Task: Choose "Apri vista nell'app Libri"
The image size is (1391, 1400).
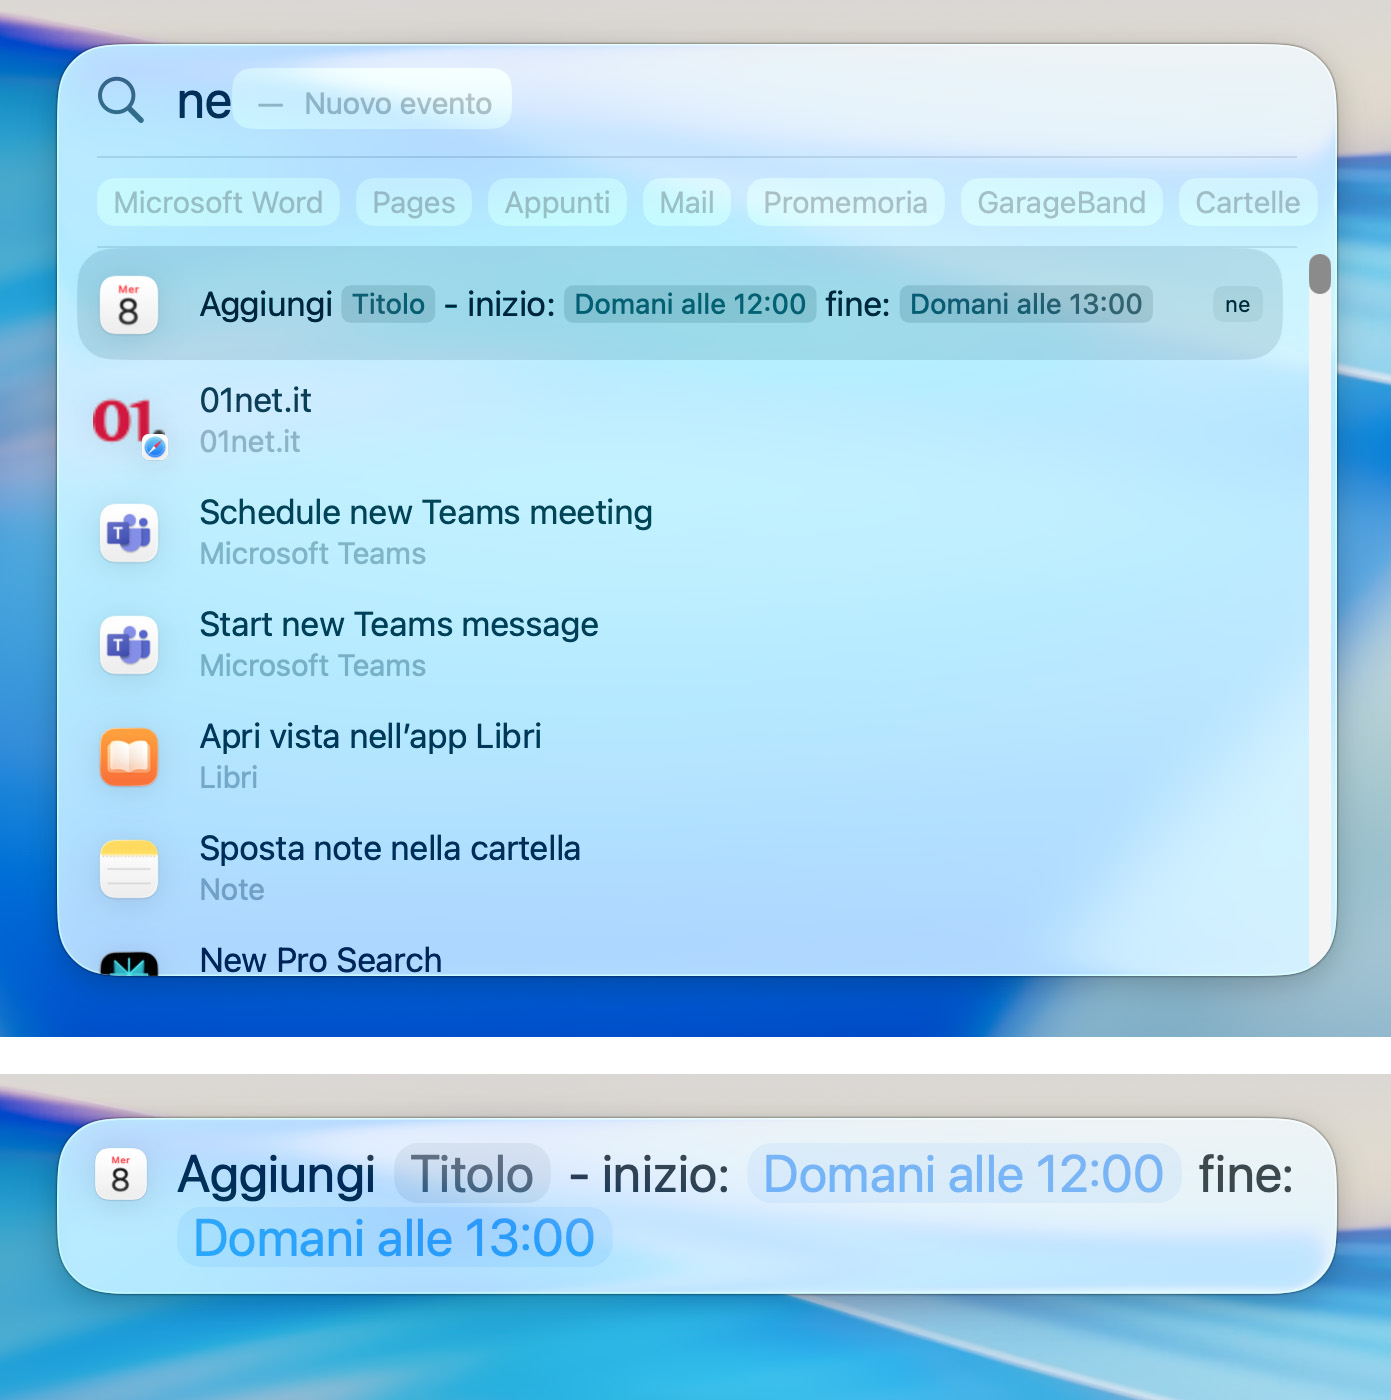Action: (x=680, y=757)
